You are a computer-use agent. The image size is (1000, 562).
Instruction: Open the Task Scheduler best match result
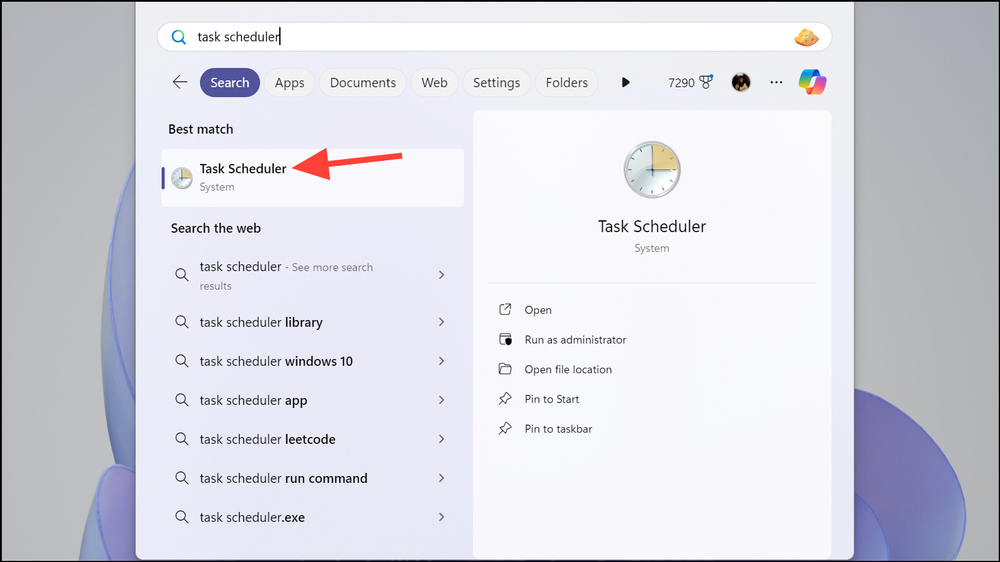[243, 177]
